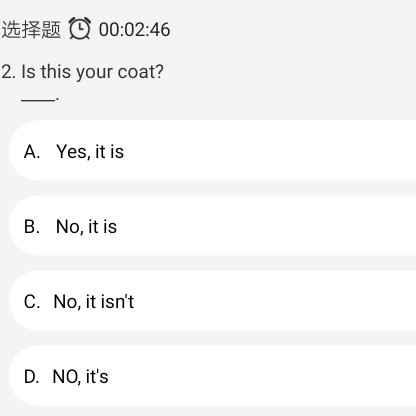Choose option C: No, it isn't
The image size is (416, 416).
click(x=213, y=301)
